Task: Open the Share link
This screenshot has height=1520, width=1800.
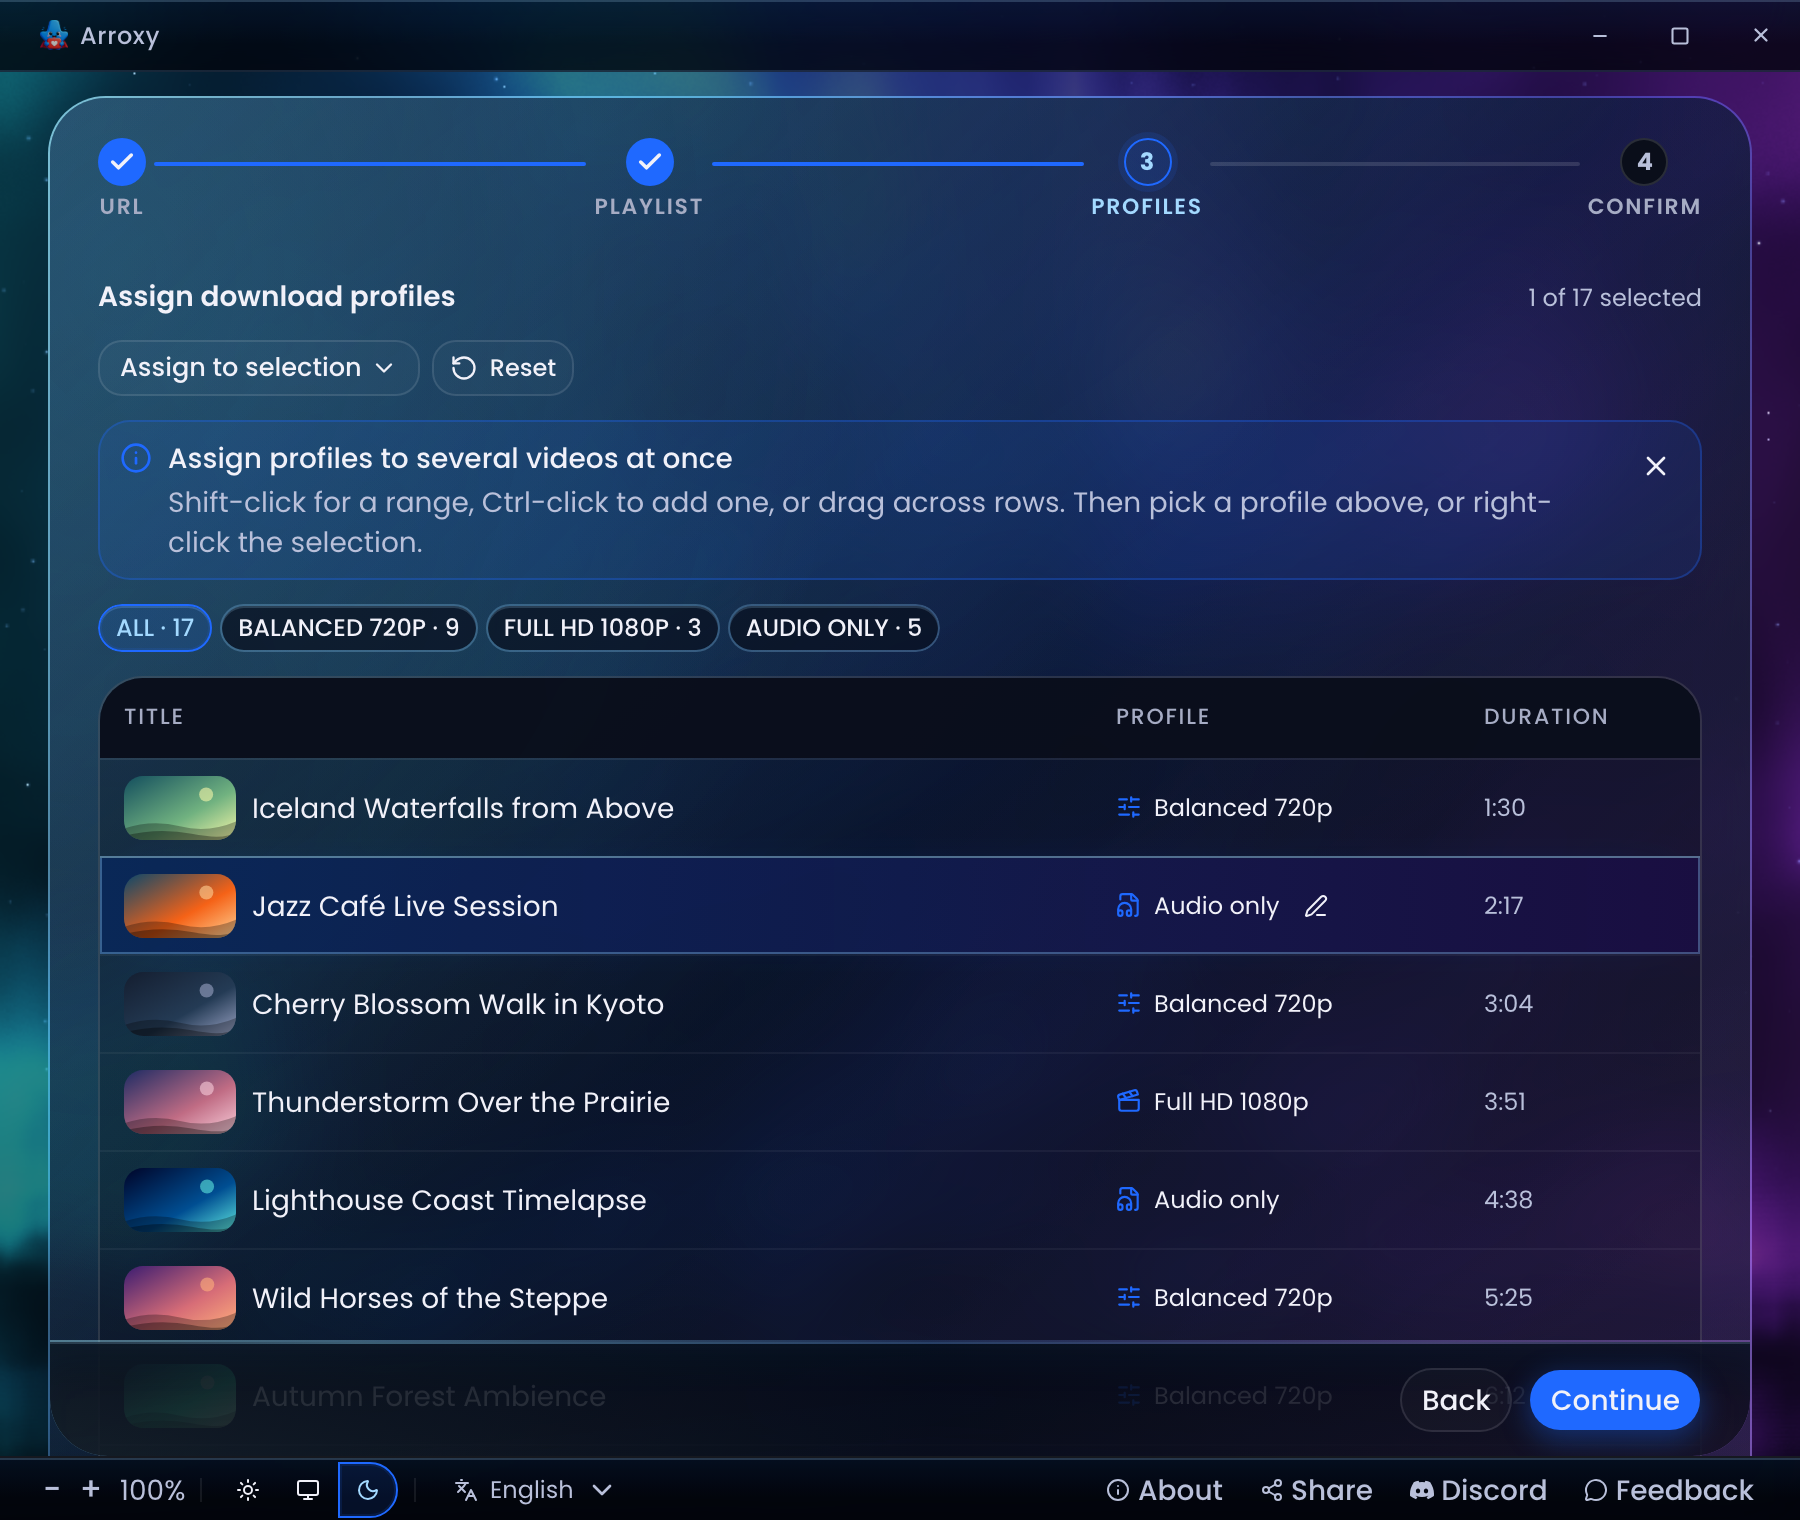Action: pyautogui.click(x=1317, y=1490)
